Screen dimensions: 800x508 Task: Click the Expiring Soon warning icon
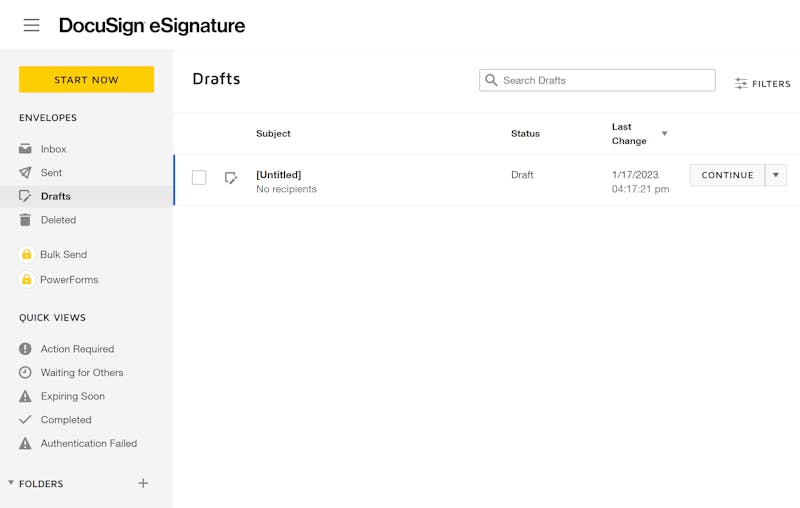point(25,396)
